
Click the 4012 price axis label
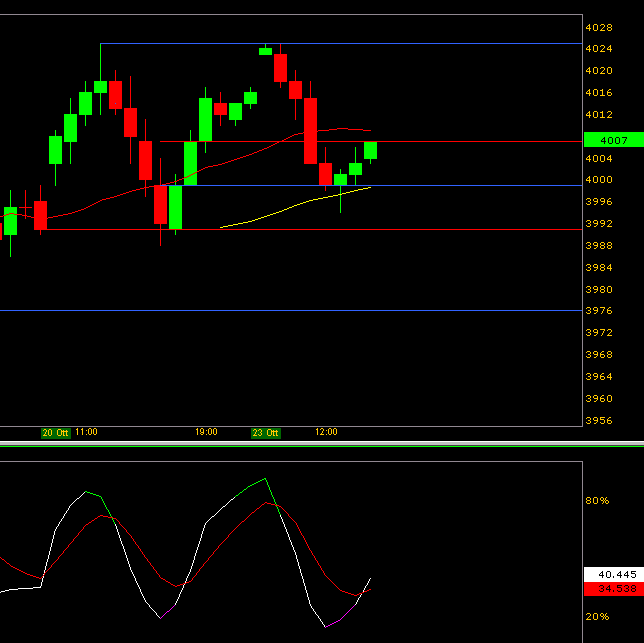point(598,114)
